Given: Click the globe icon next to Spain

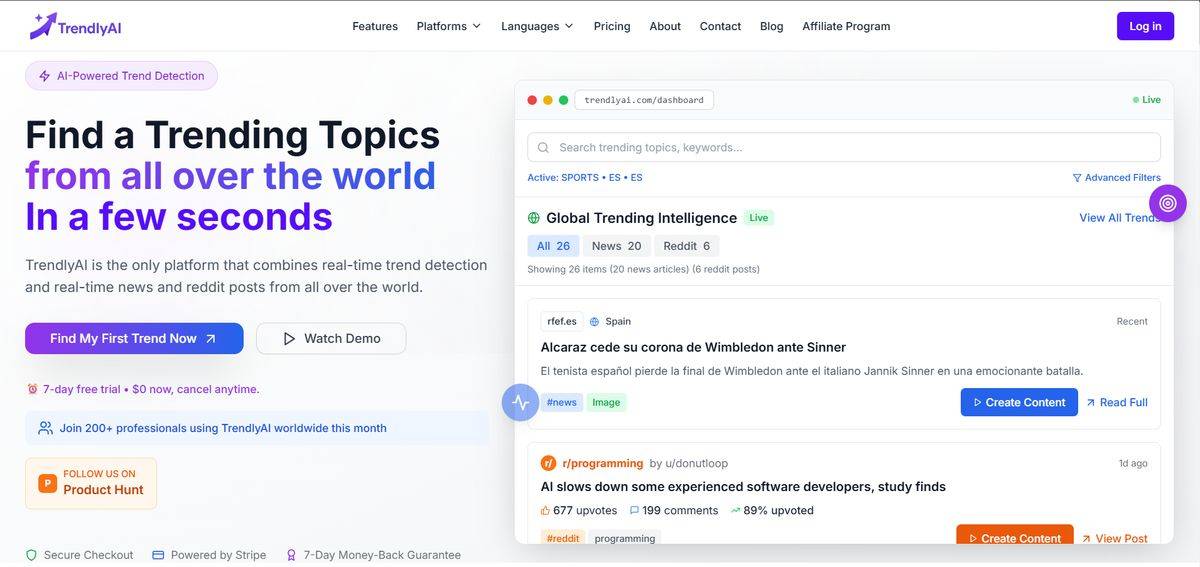Looking at the screenshot, I should [594, 322].
